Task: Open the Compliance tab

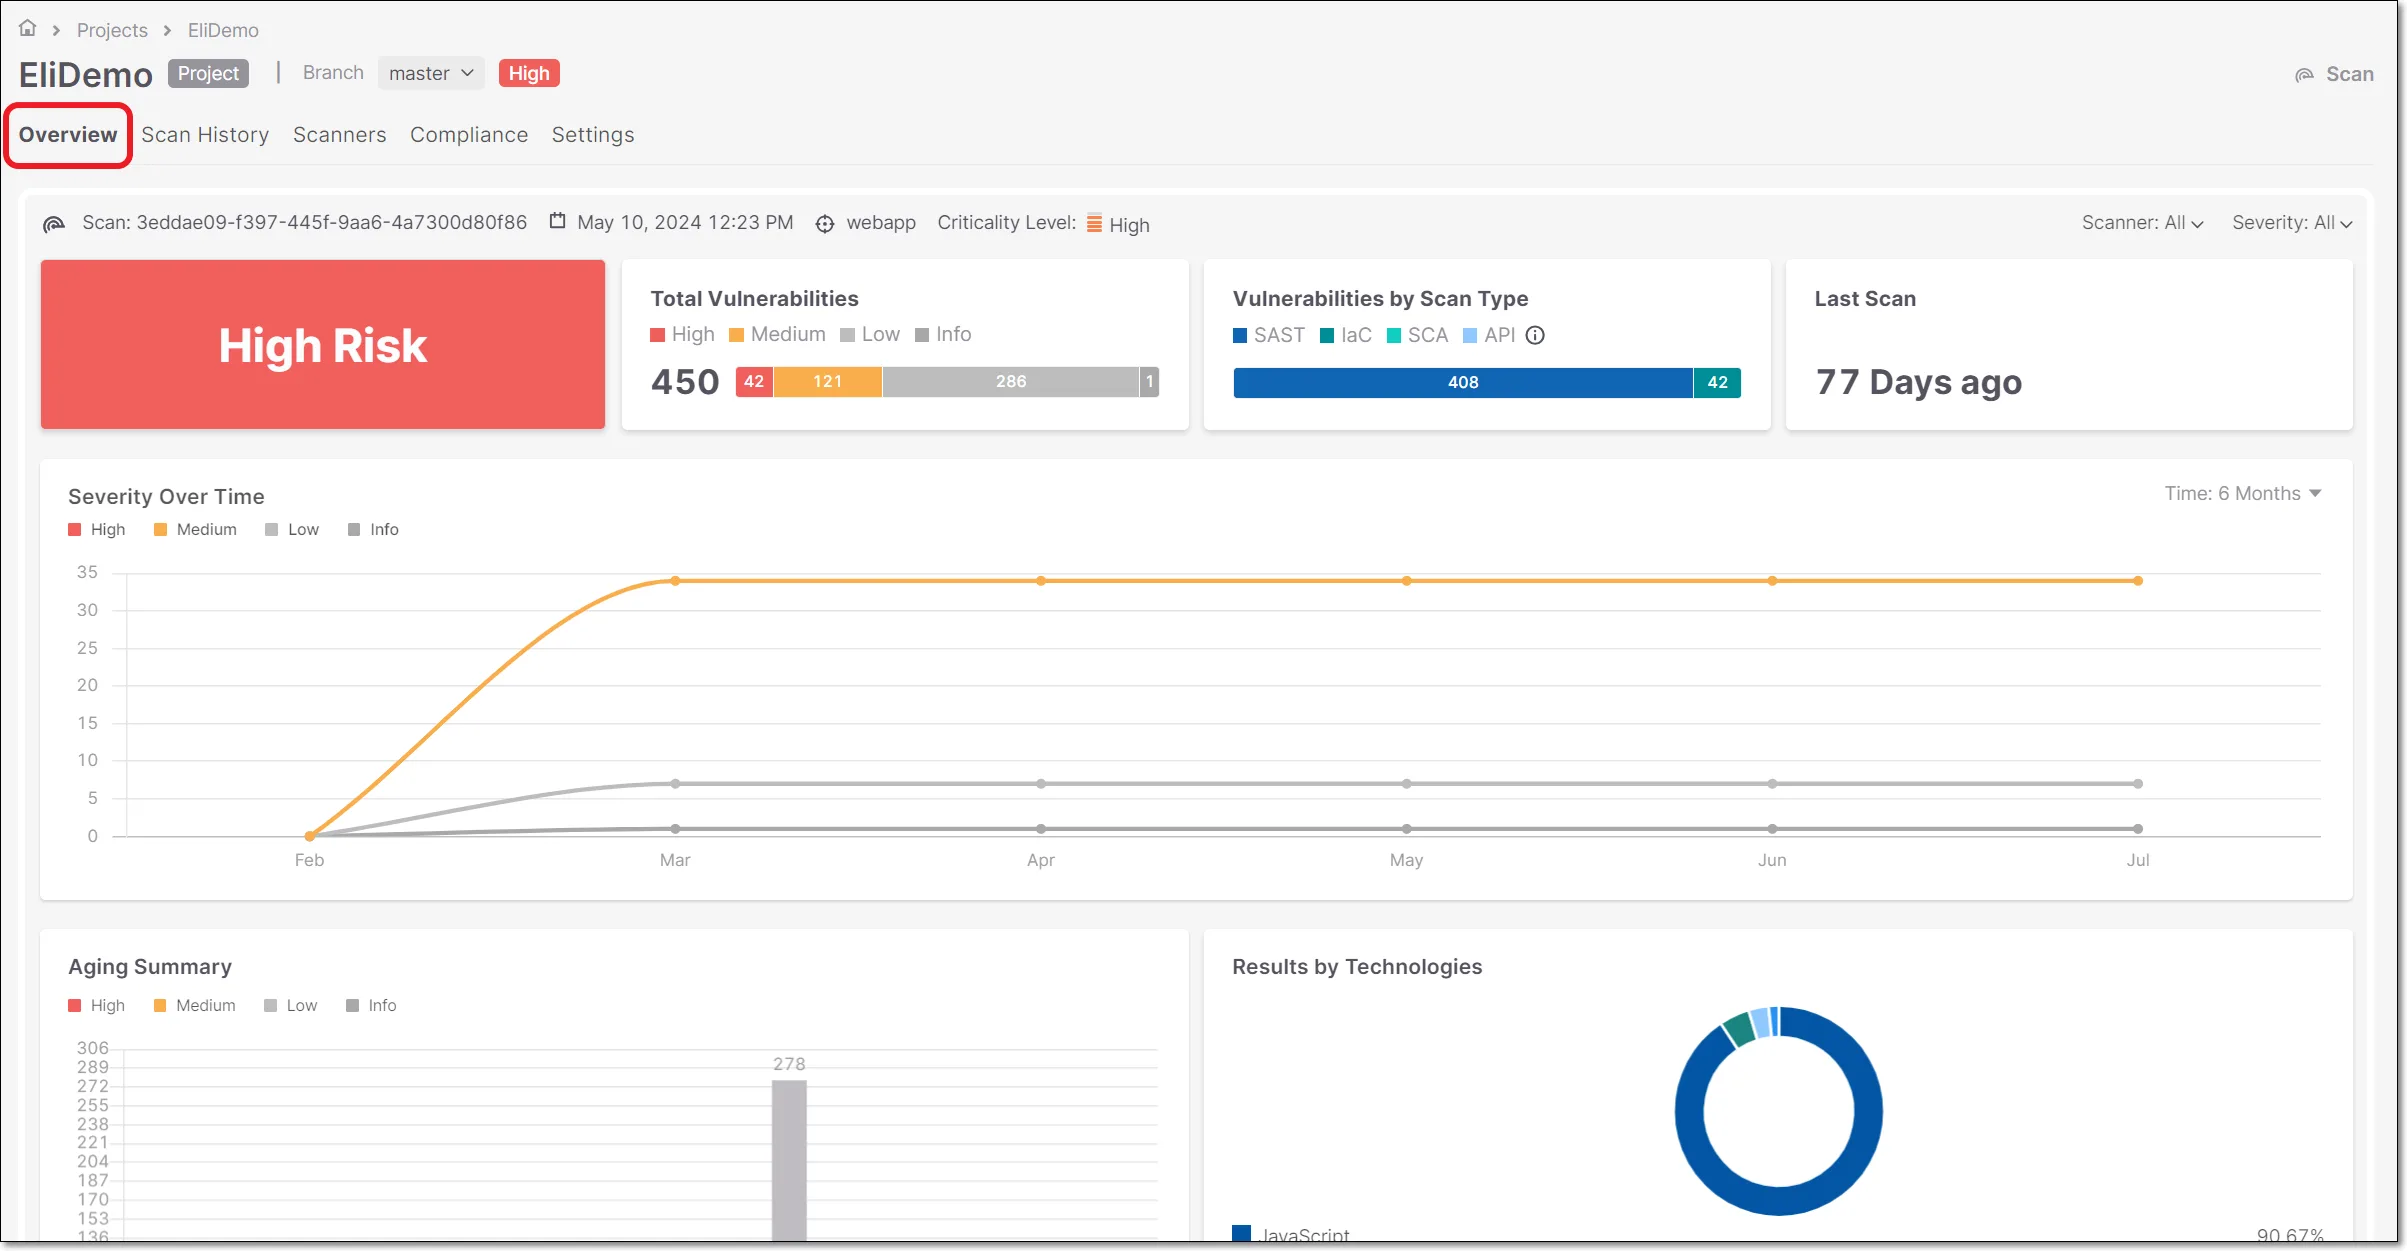Action: point(468,134)
